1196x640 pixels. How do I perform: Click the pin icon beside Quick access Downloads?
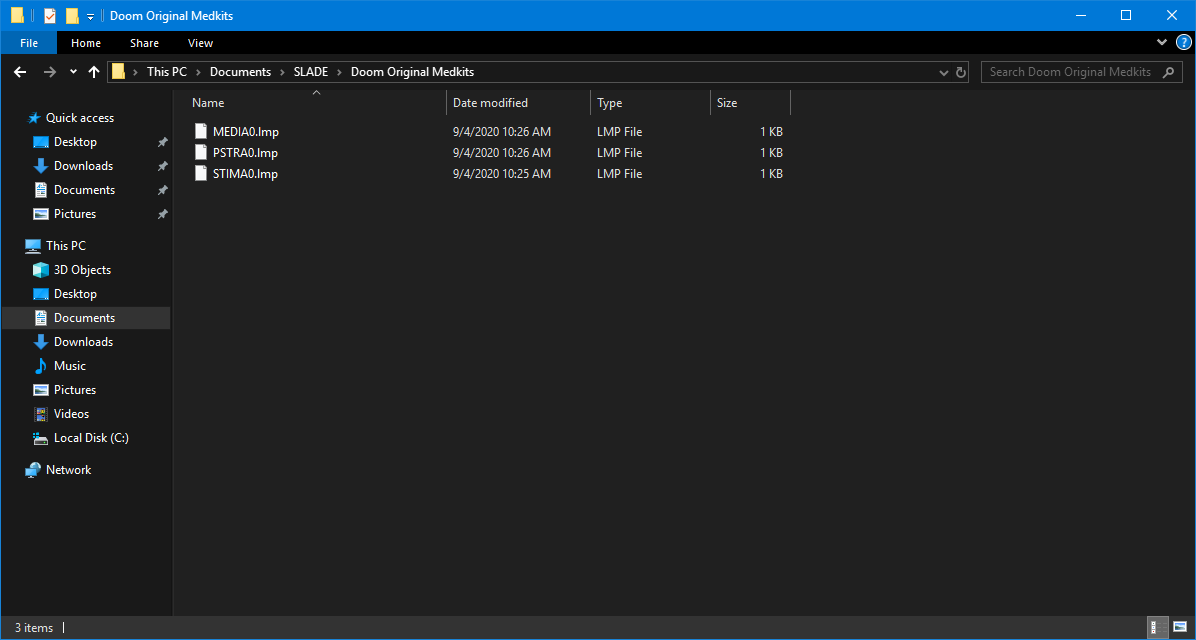(162, 166)
